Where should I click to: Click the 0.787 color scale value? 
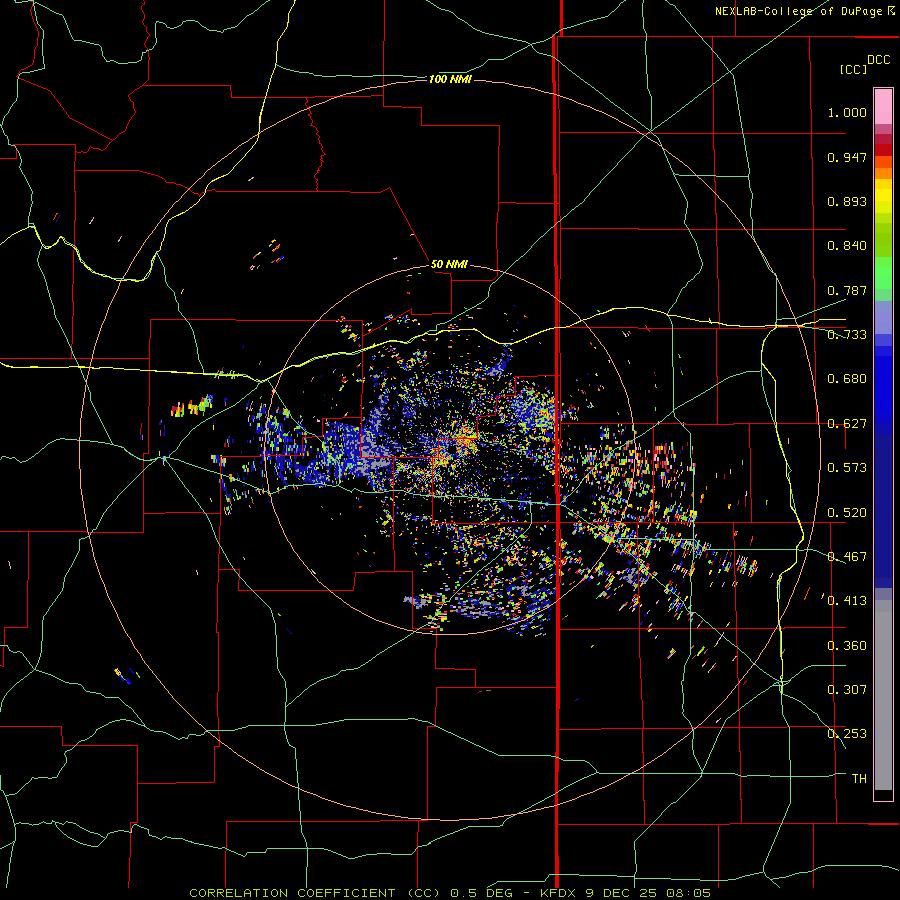point(847,290)
